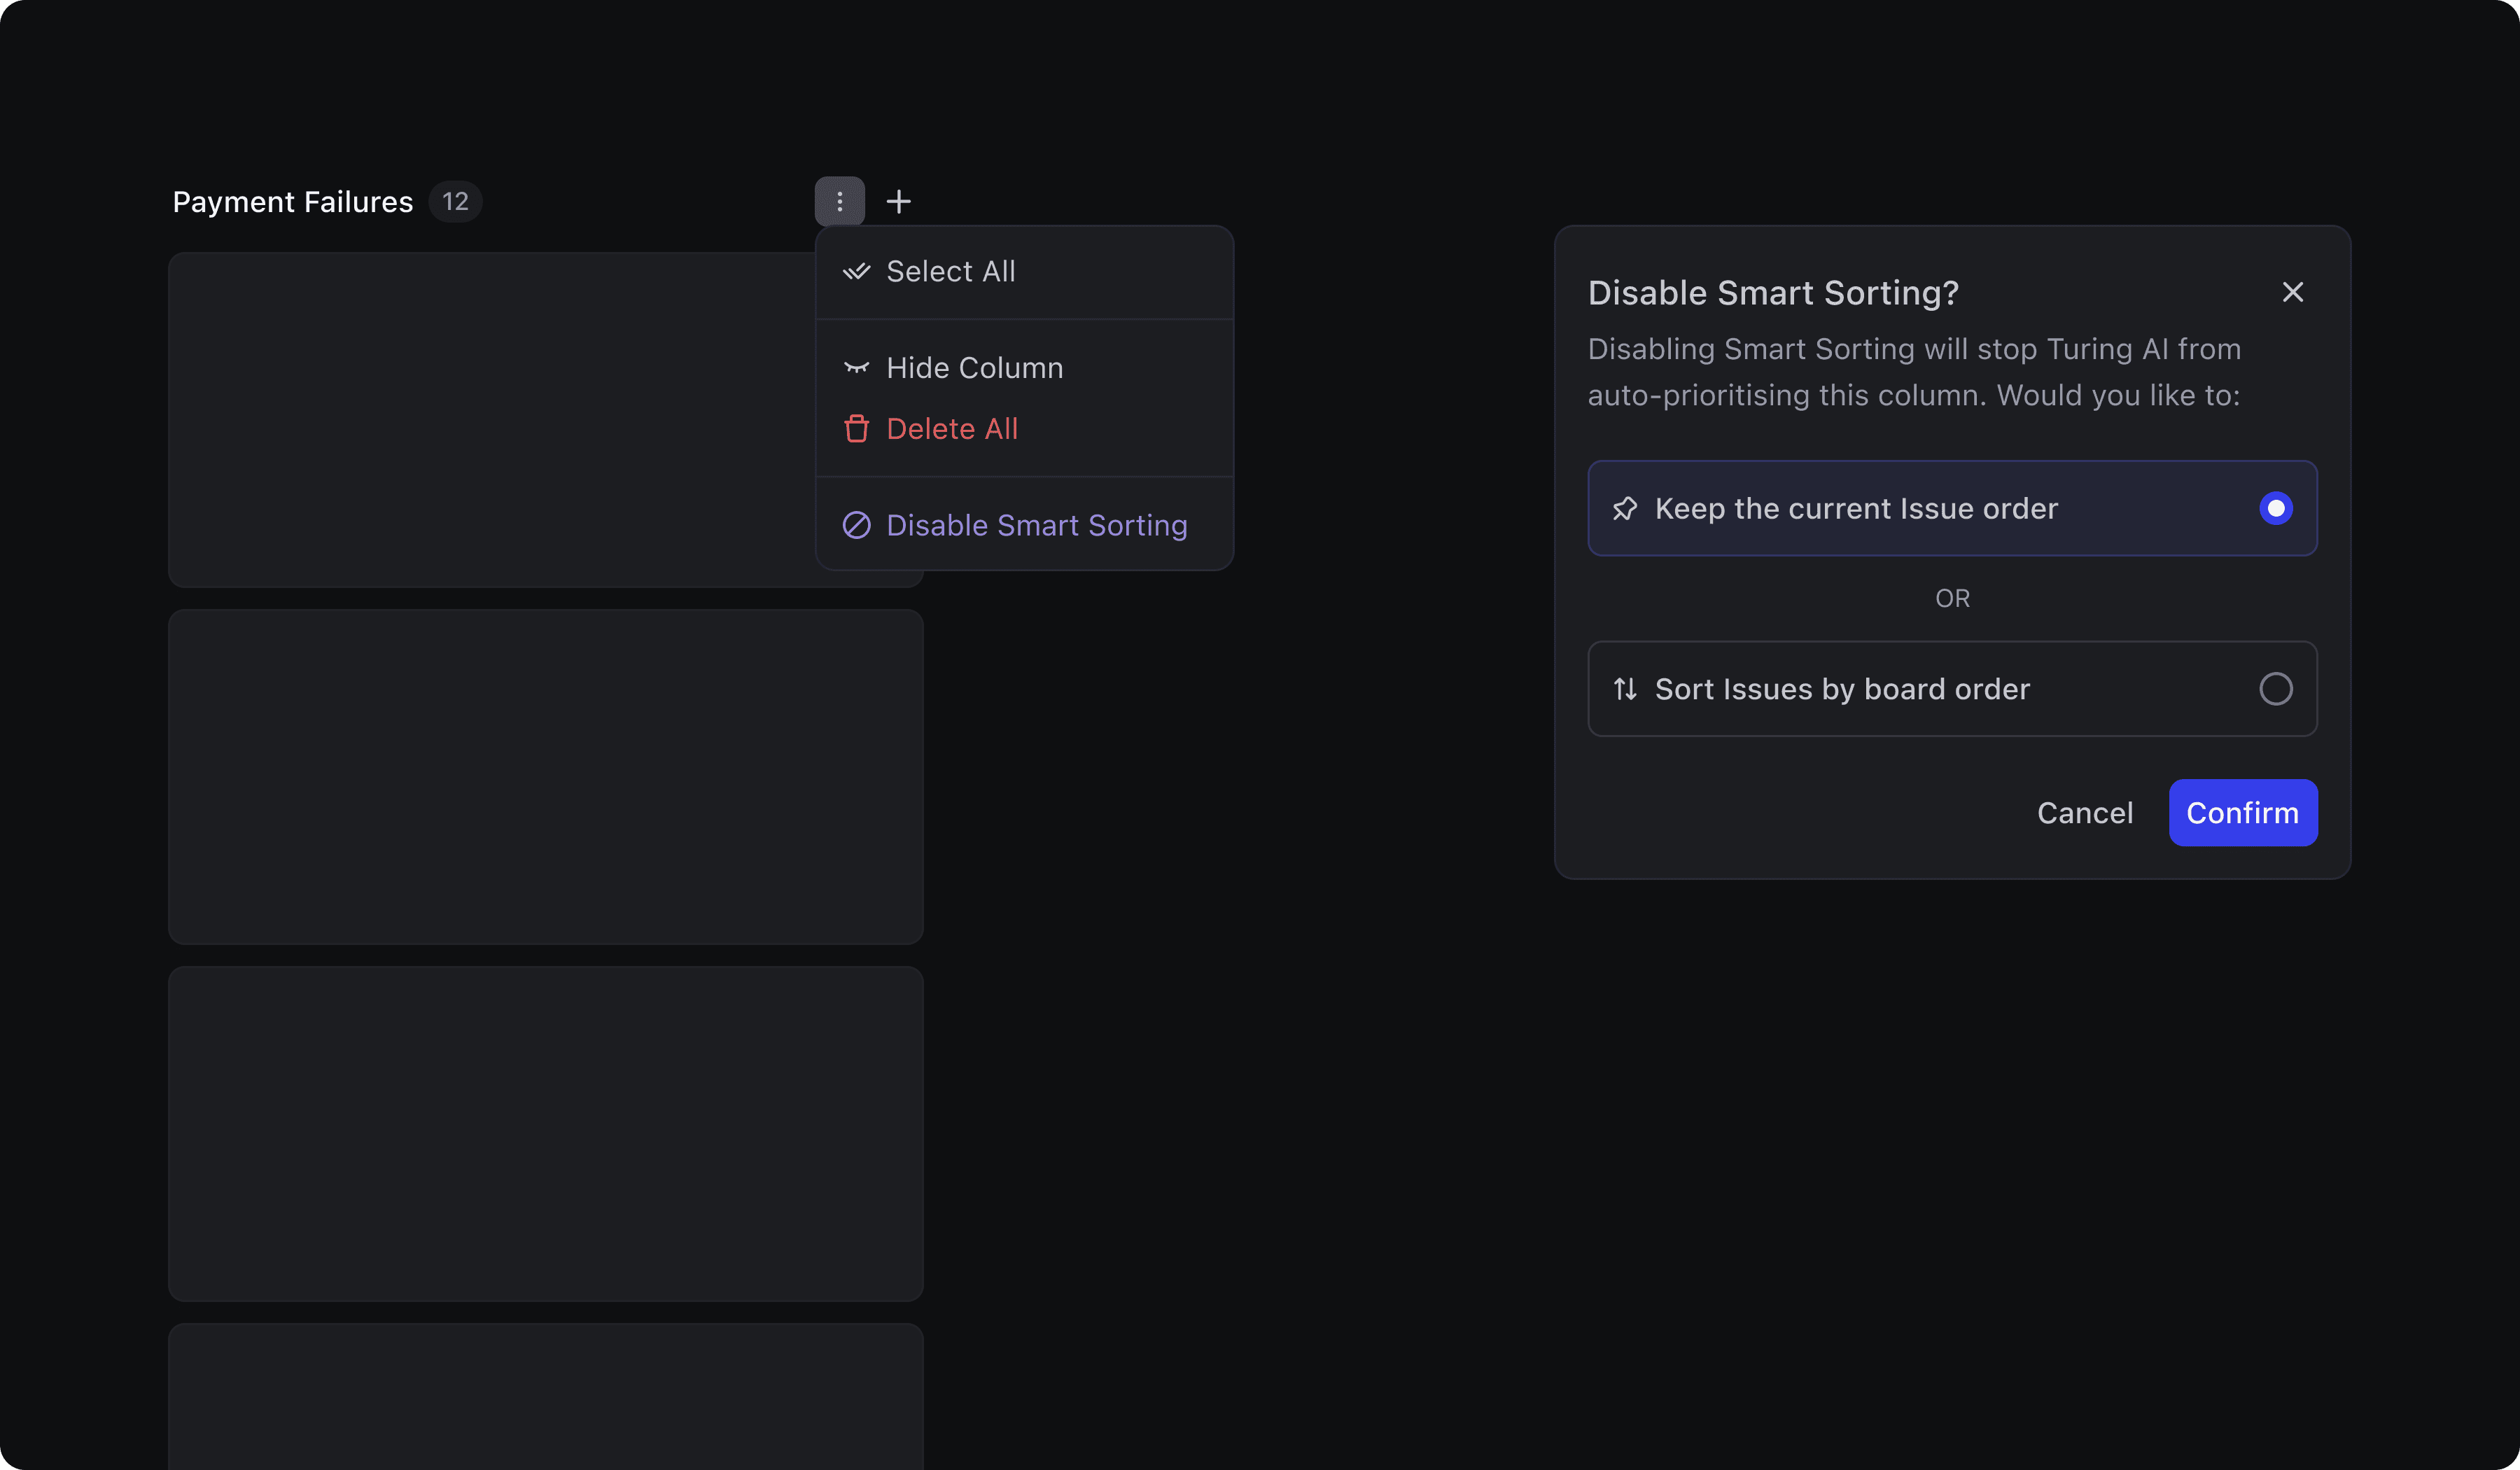The image size is (2520, 1470).
Task: Click the up-down sort arrows icon
Action: pos(1625,689)
